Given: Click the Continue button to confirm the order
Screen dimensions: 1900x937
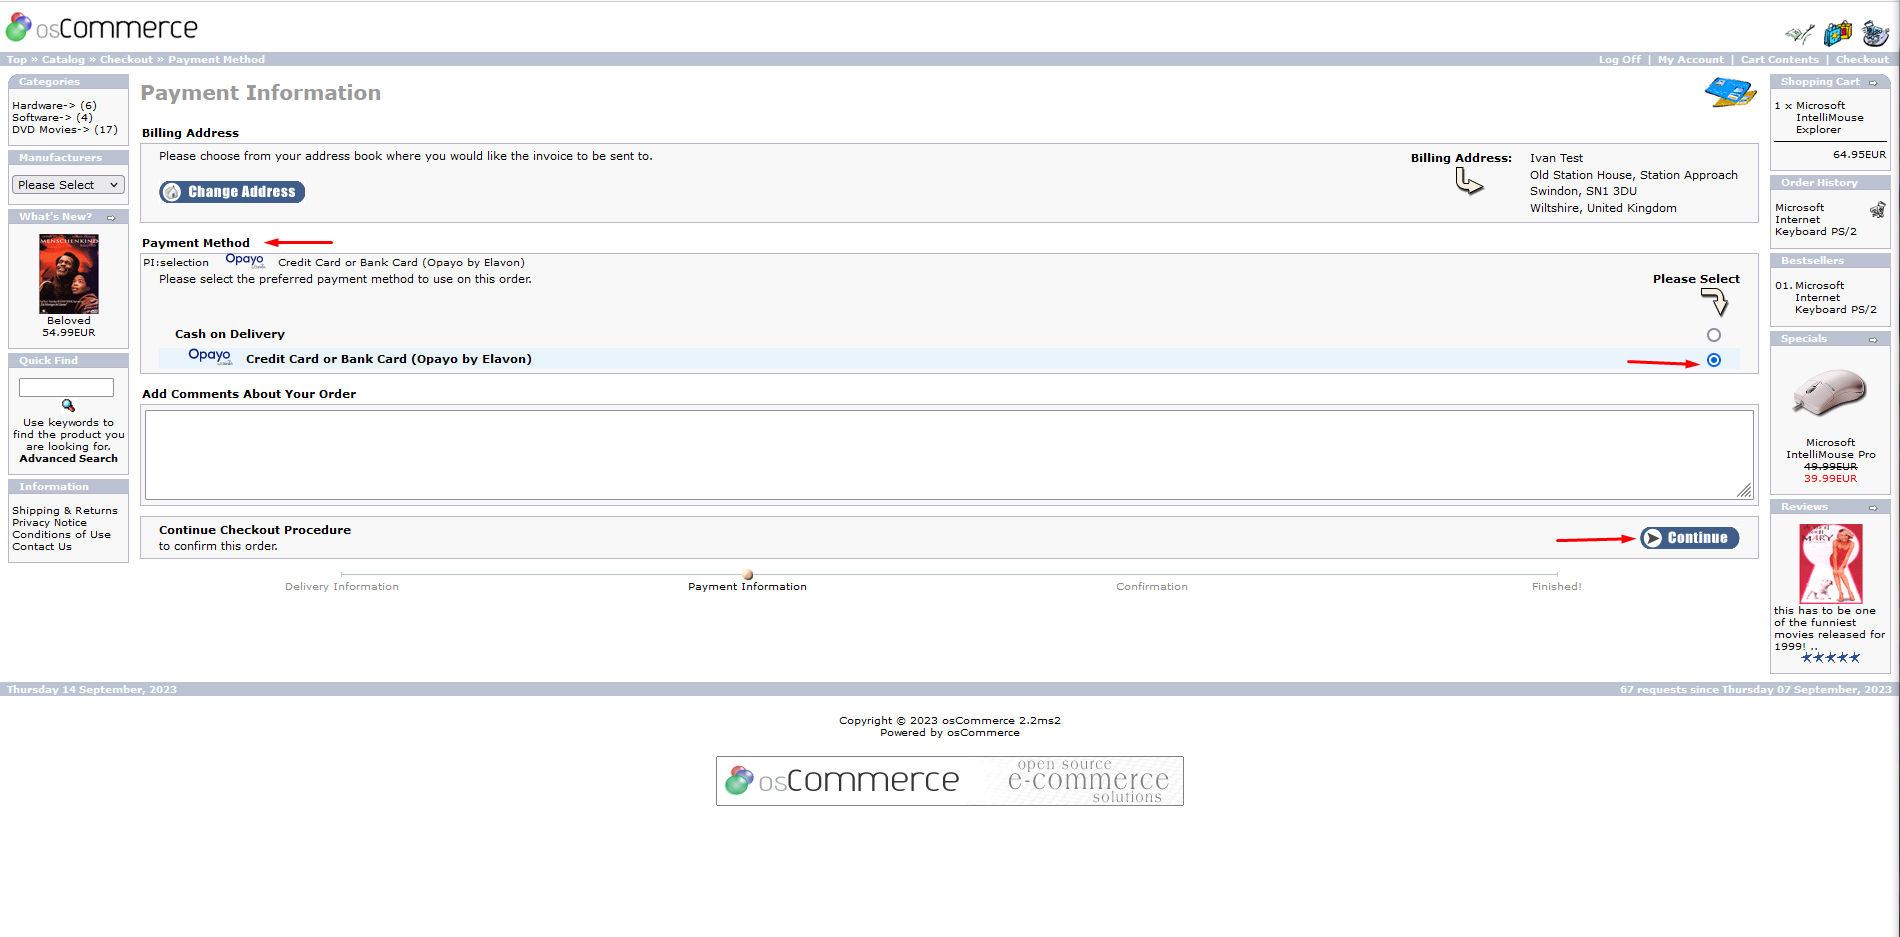Looking at the screenshot, I should point(1689,537).
